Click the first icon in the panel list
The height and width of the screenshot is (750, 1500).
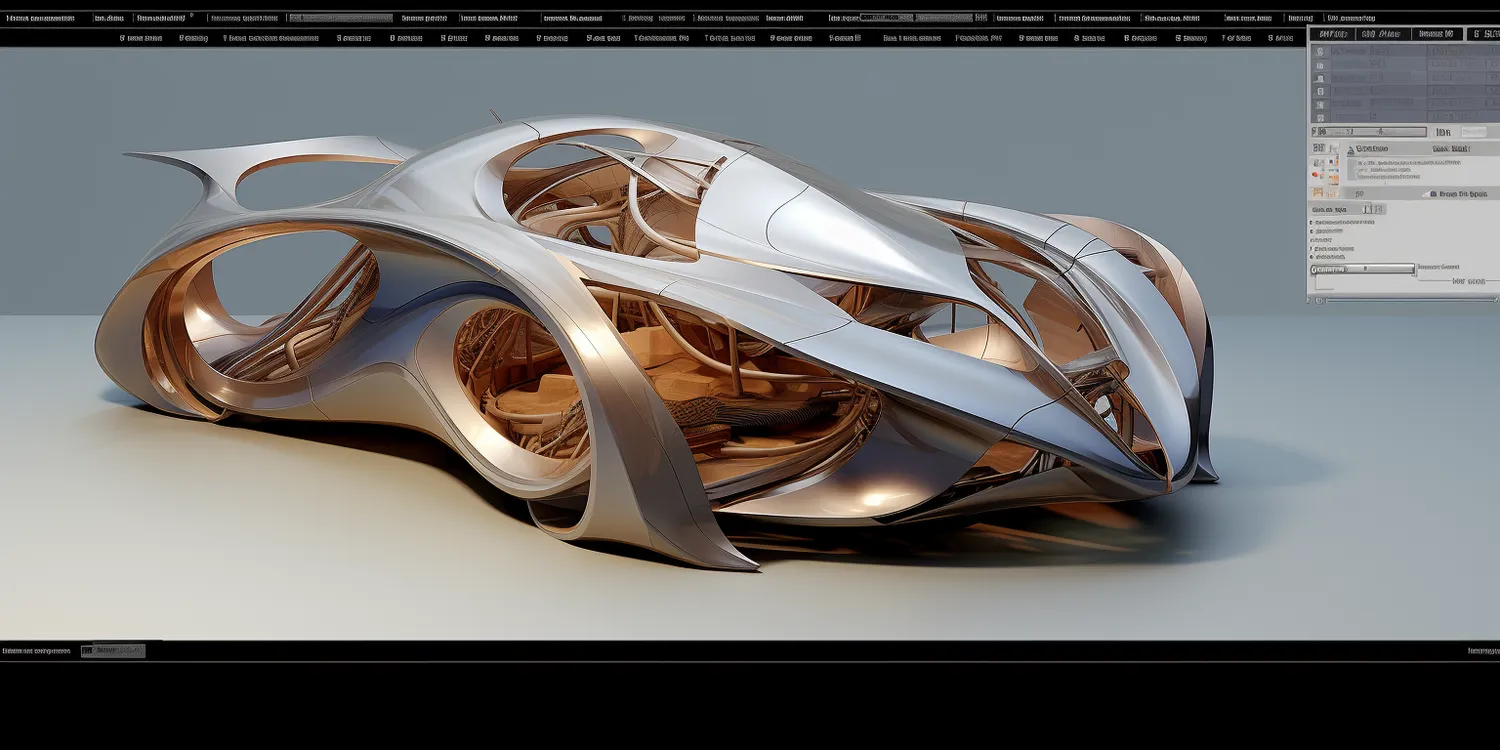pyautogui.click(x=1320, y=52)
